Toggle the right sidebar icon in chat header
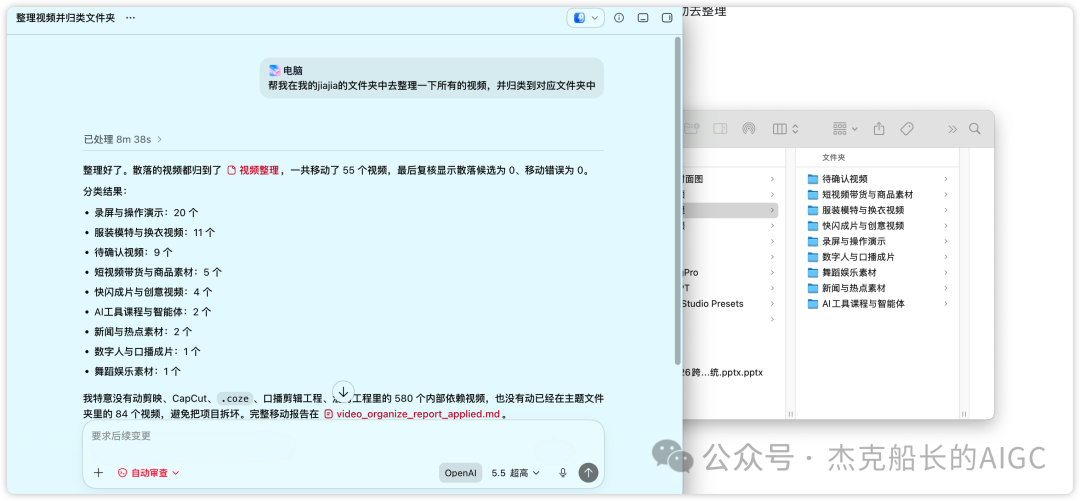Viewport: 1080px width, 501px height. coord(667,18)
